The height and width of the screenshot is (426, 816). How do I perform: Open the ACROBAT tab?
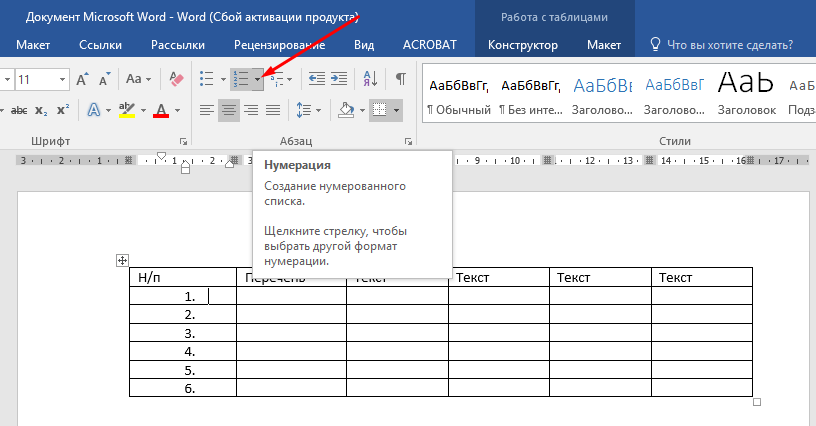tap(430, 45)
